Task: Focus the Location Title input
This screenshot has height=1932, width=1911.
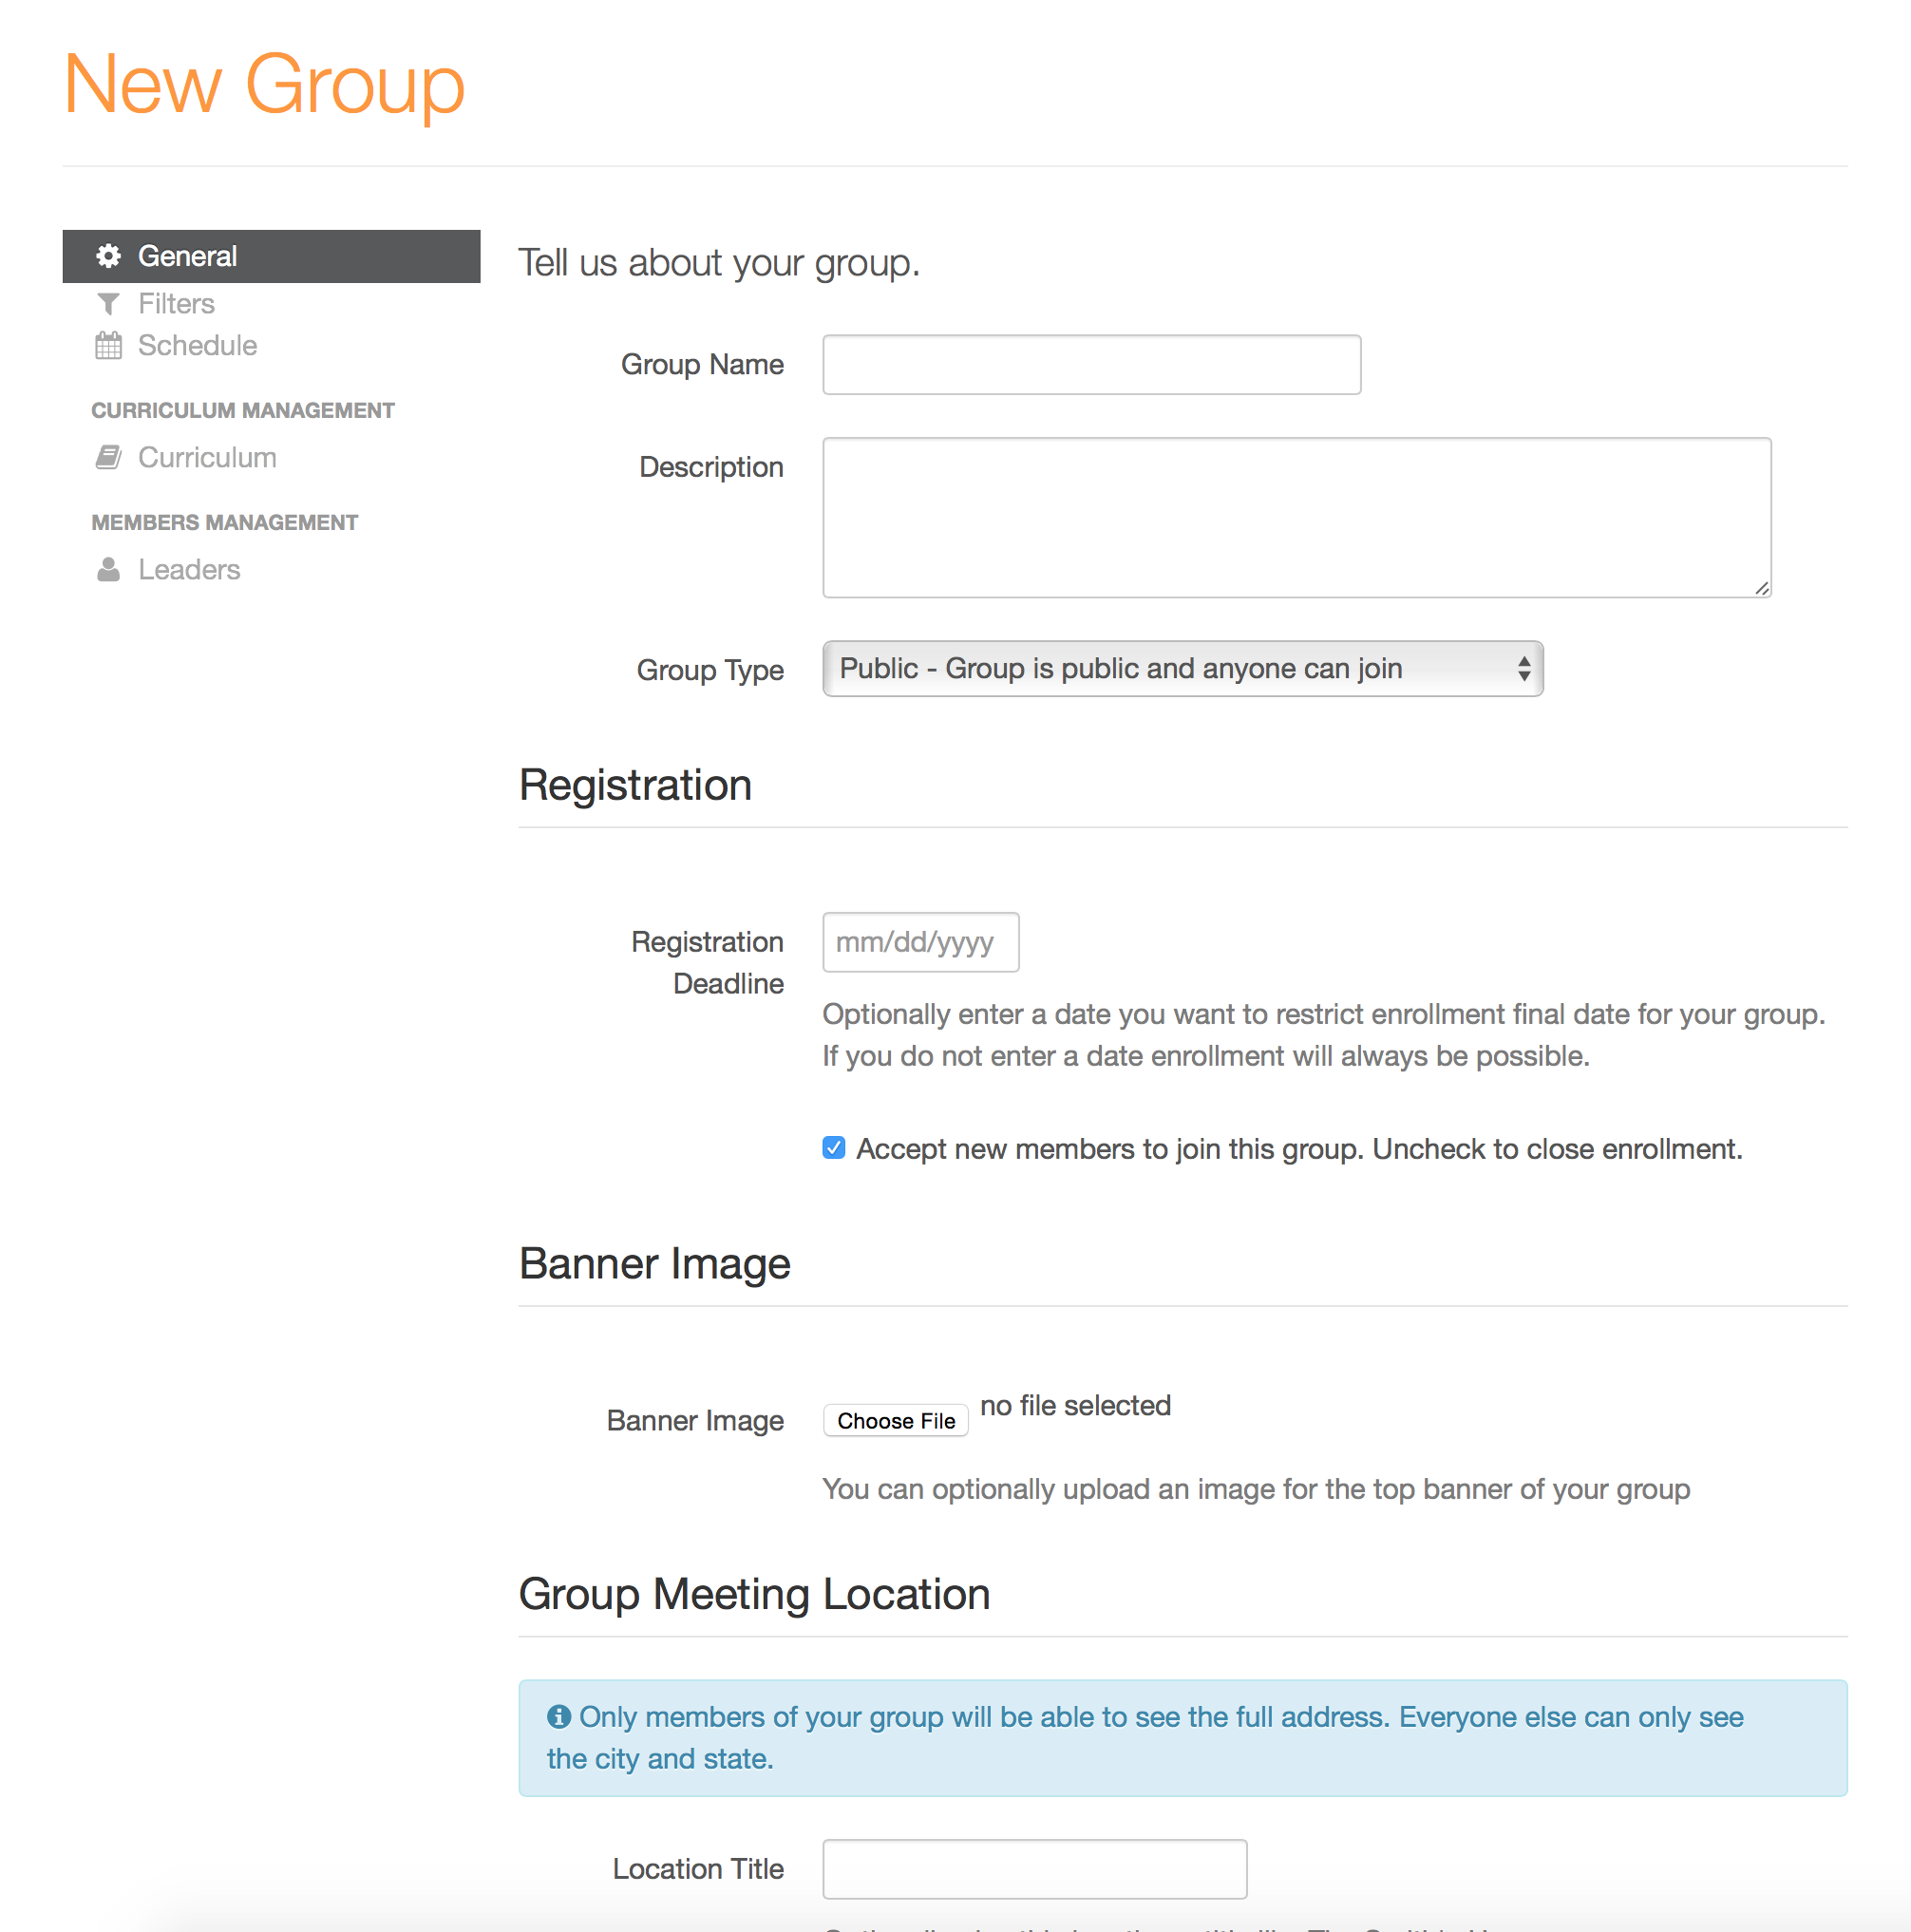Action: [x=1034, y=1869]
